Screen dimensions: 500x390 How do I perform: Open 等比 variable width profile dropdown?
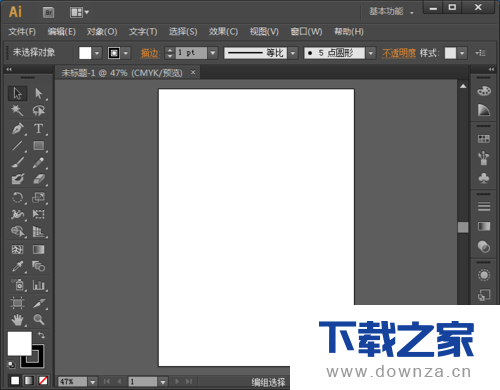[x=293, y=53]
